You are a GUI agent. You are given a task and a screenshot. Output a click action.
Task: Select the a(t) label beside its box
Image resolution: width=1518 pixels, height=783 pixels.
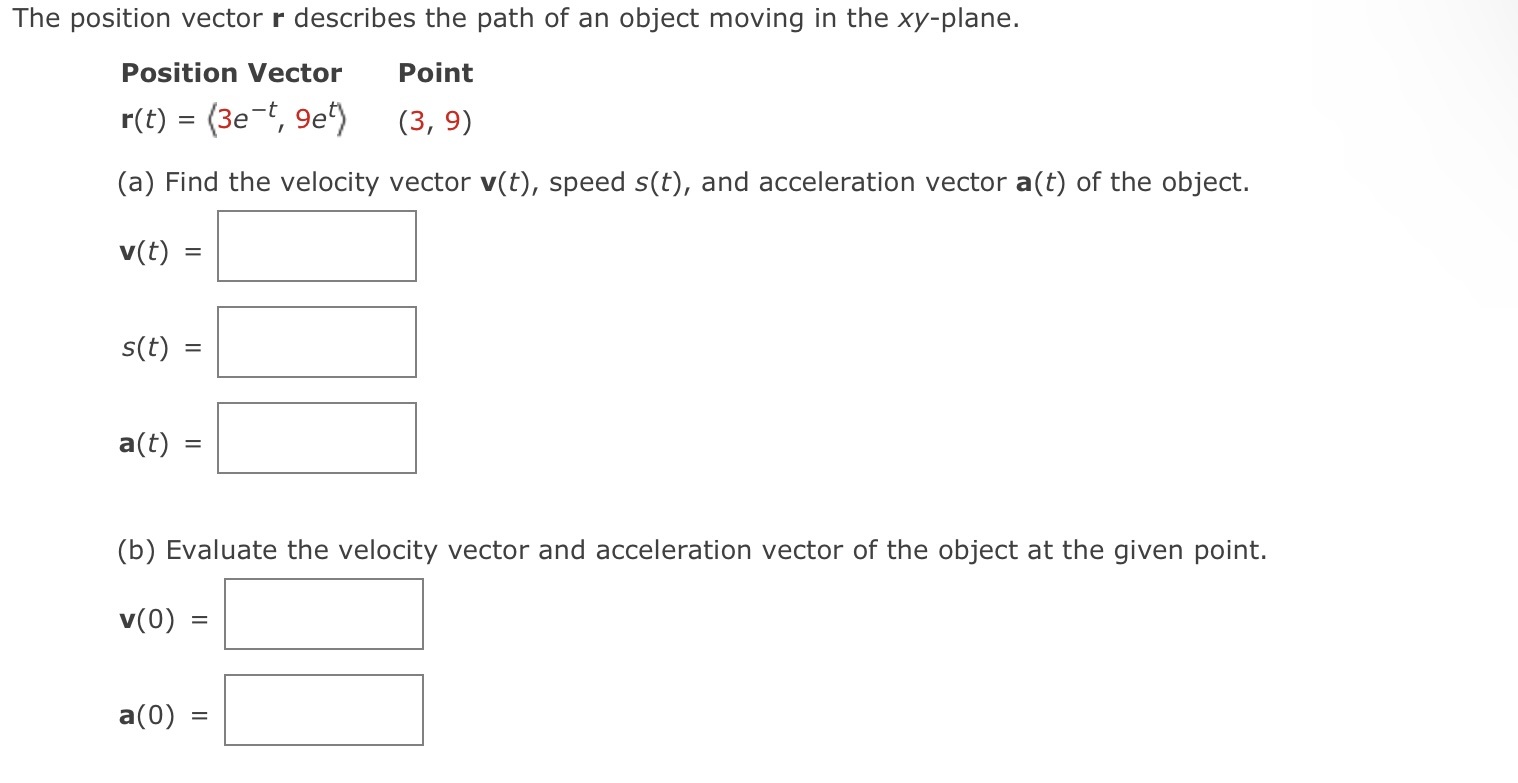point(147,443)
